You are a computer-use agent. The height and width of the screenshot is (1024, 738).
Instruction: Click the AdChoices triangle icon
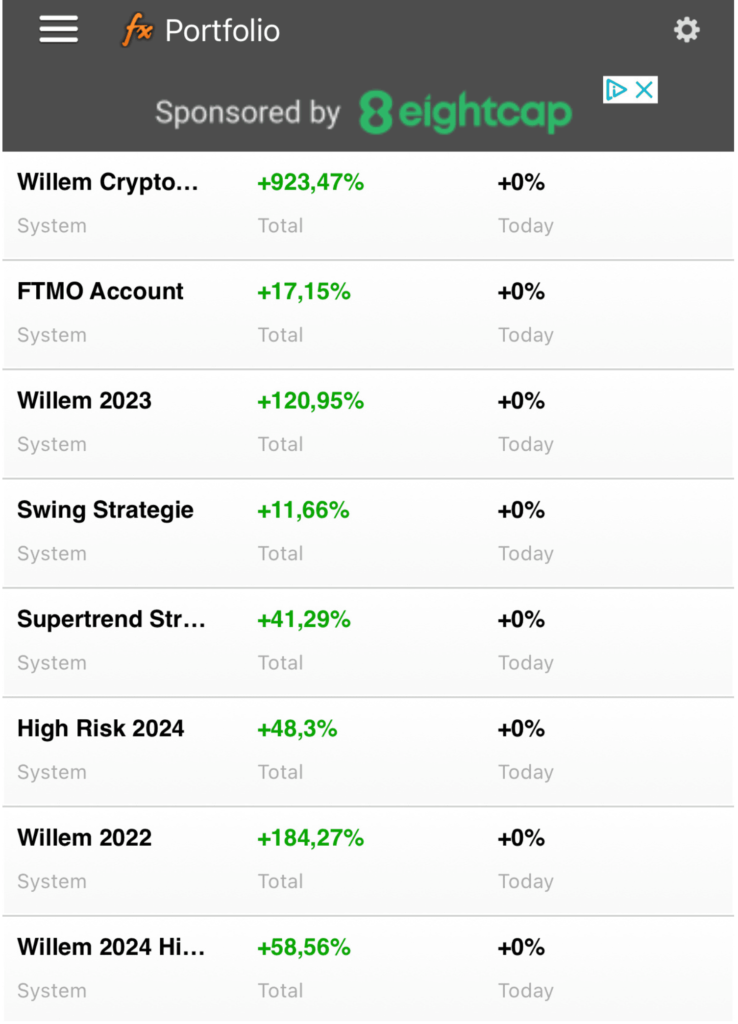[617, 90]
